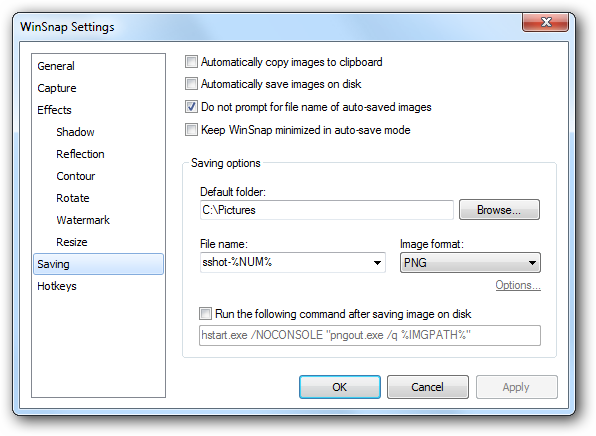Screen dimensions: 596x436
Task: Open the File name dropdown arrow
Action: pos(377,263)
